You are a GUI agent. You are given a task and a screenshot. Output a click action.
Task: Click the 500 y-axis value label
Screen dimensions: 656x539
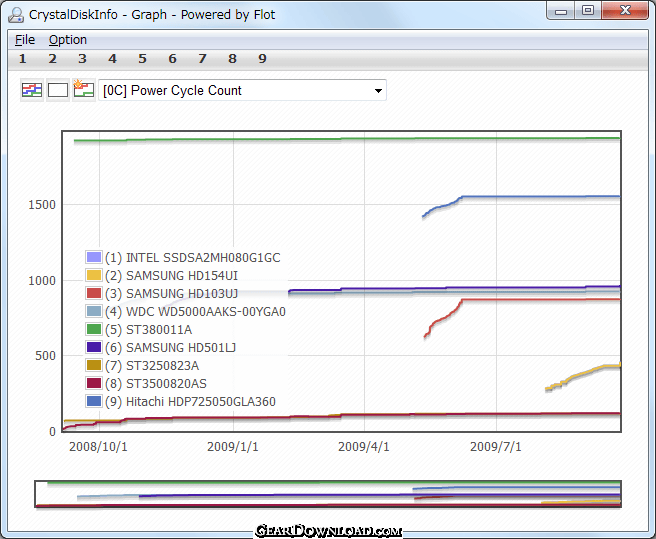[x=45, y=356]
